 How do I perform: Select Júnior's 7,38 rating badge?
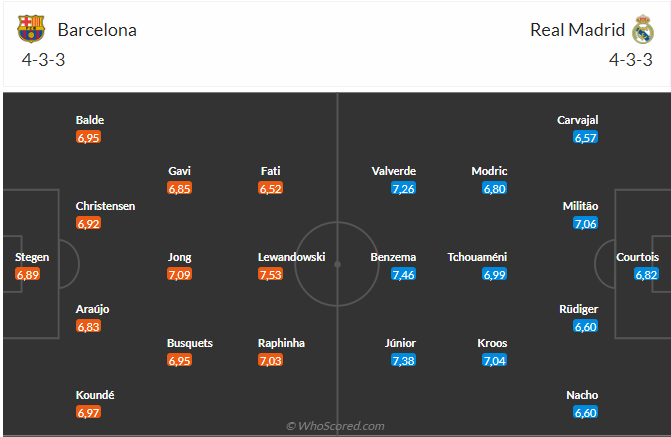click(x=403, y=360)
